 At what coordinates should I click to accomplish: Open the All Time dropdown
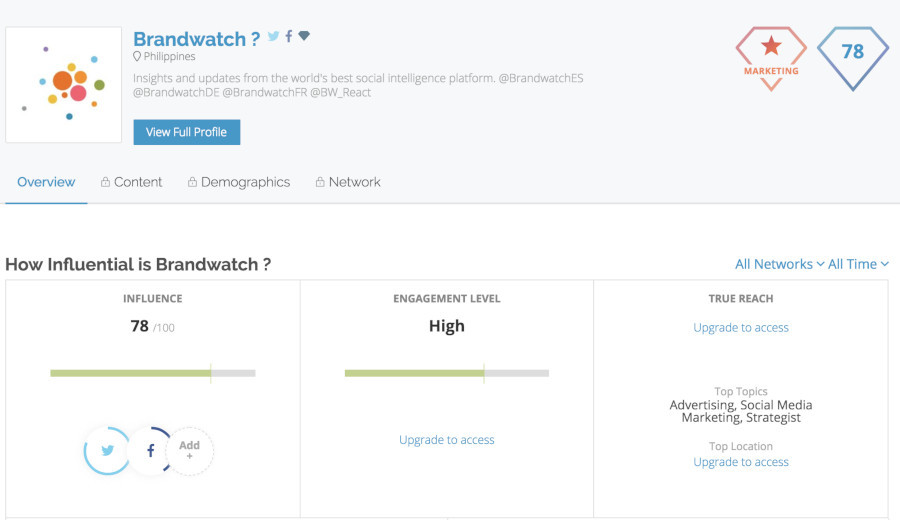pos(858,264)
